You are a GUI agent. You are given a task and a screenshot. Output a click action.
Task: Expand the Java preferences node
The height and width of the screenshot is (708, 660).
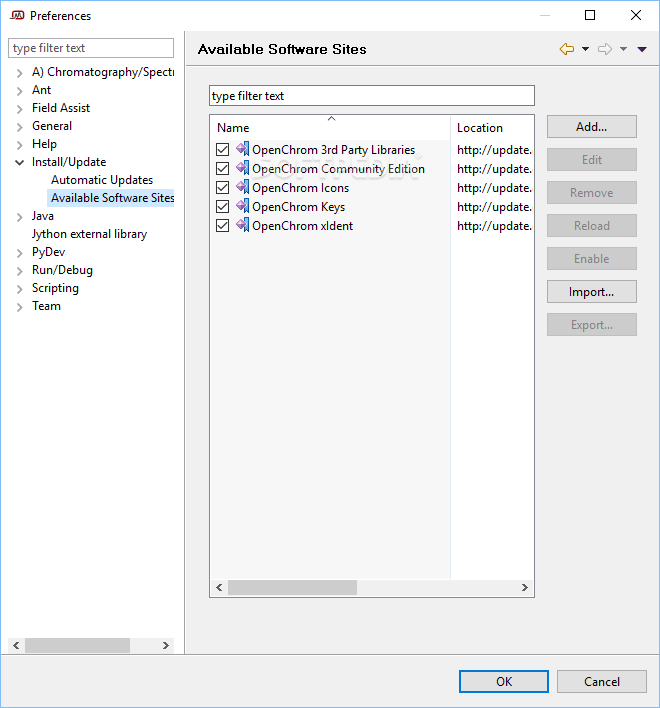pos(19,217)
